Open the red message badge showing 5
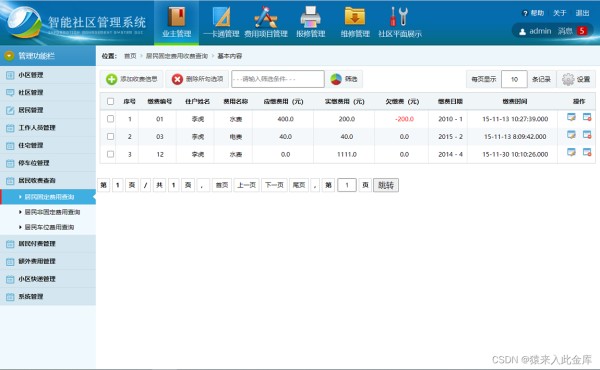 [582, 31]
